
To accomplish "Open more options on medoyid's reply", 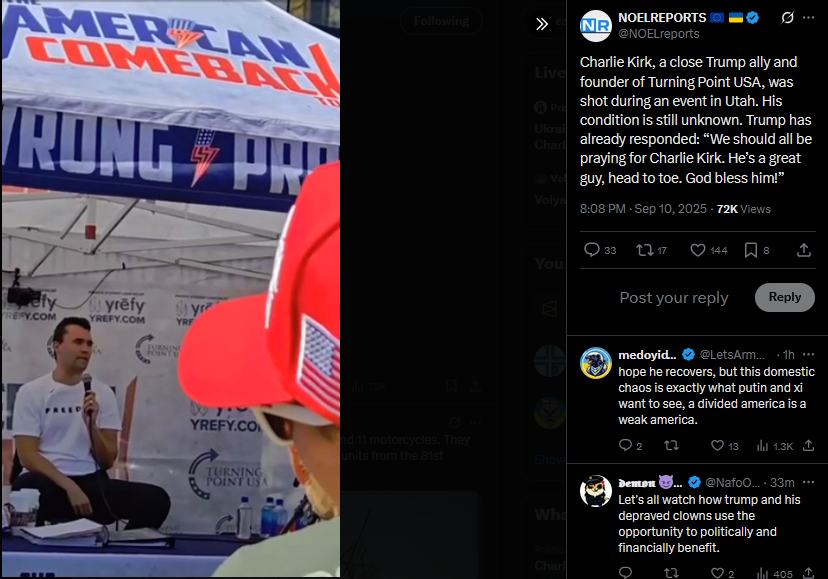I will (x=808, y=354).
